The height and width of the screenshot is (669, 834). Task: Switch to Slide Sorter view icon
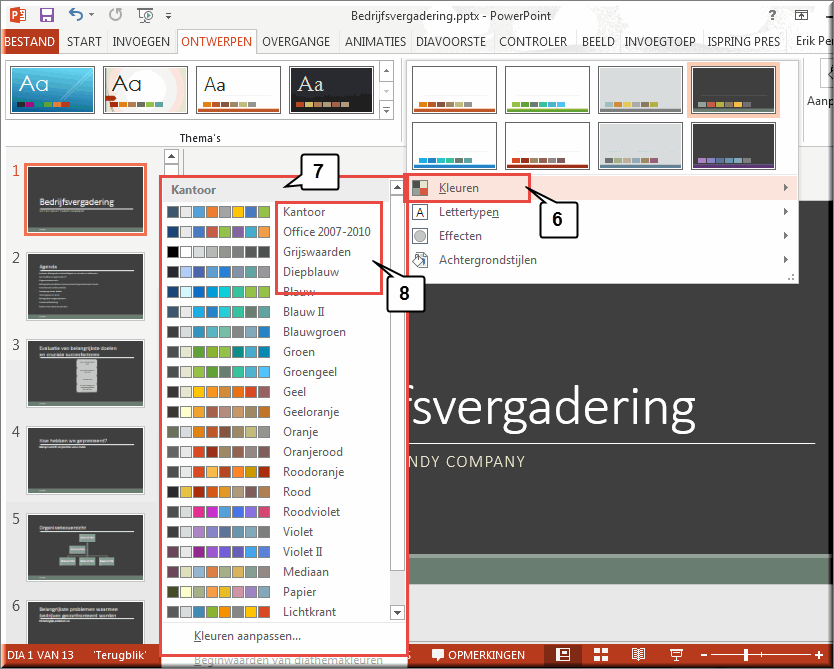pos(601,655)
